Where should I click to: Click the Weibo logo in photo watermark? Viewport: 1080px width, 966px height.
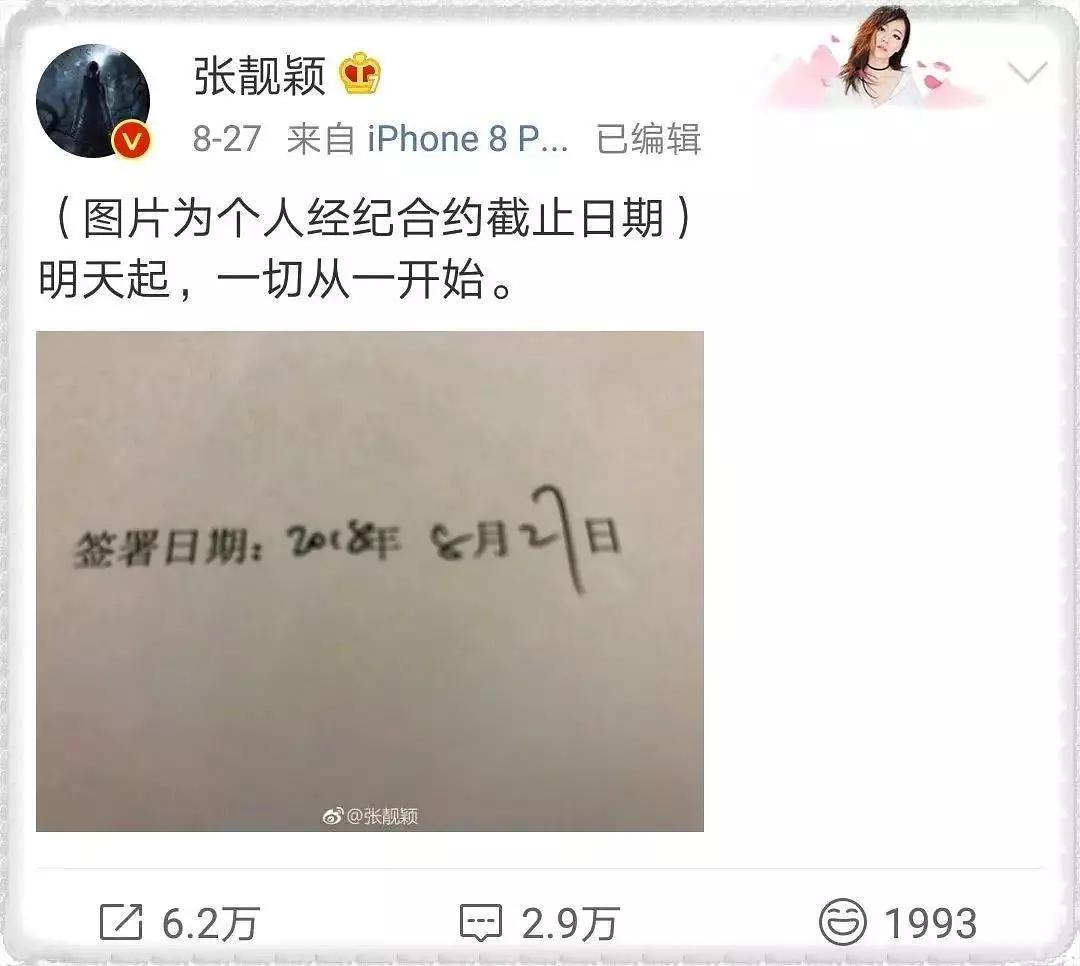coord(332,816)
